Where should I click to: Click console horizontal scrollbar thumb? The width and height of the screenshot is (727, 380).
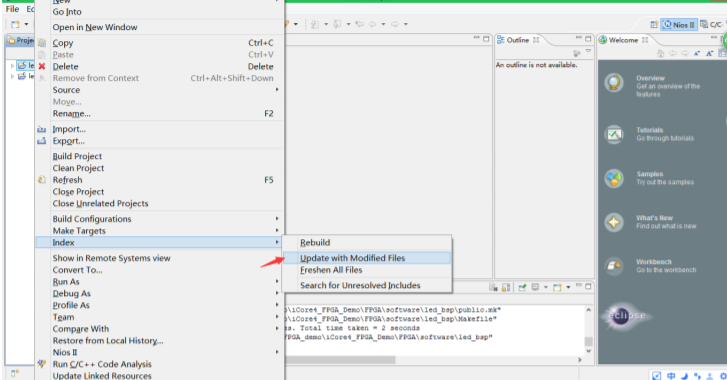(x=340, y=360)
